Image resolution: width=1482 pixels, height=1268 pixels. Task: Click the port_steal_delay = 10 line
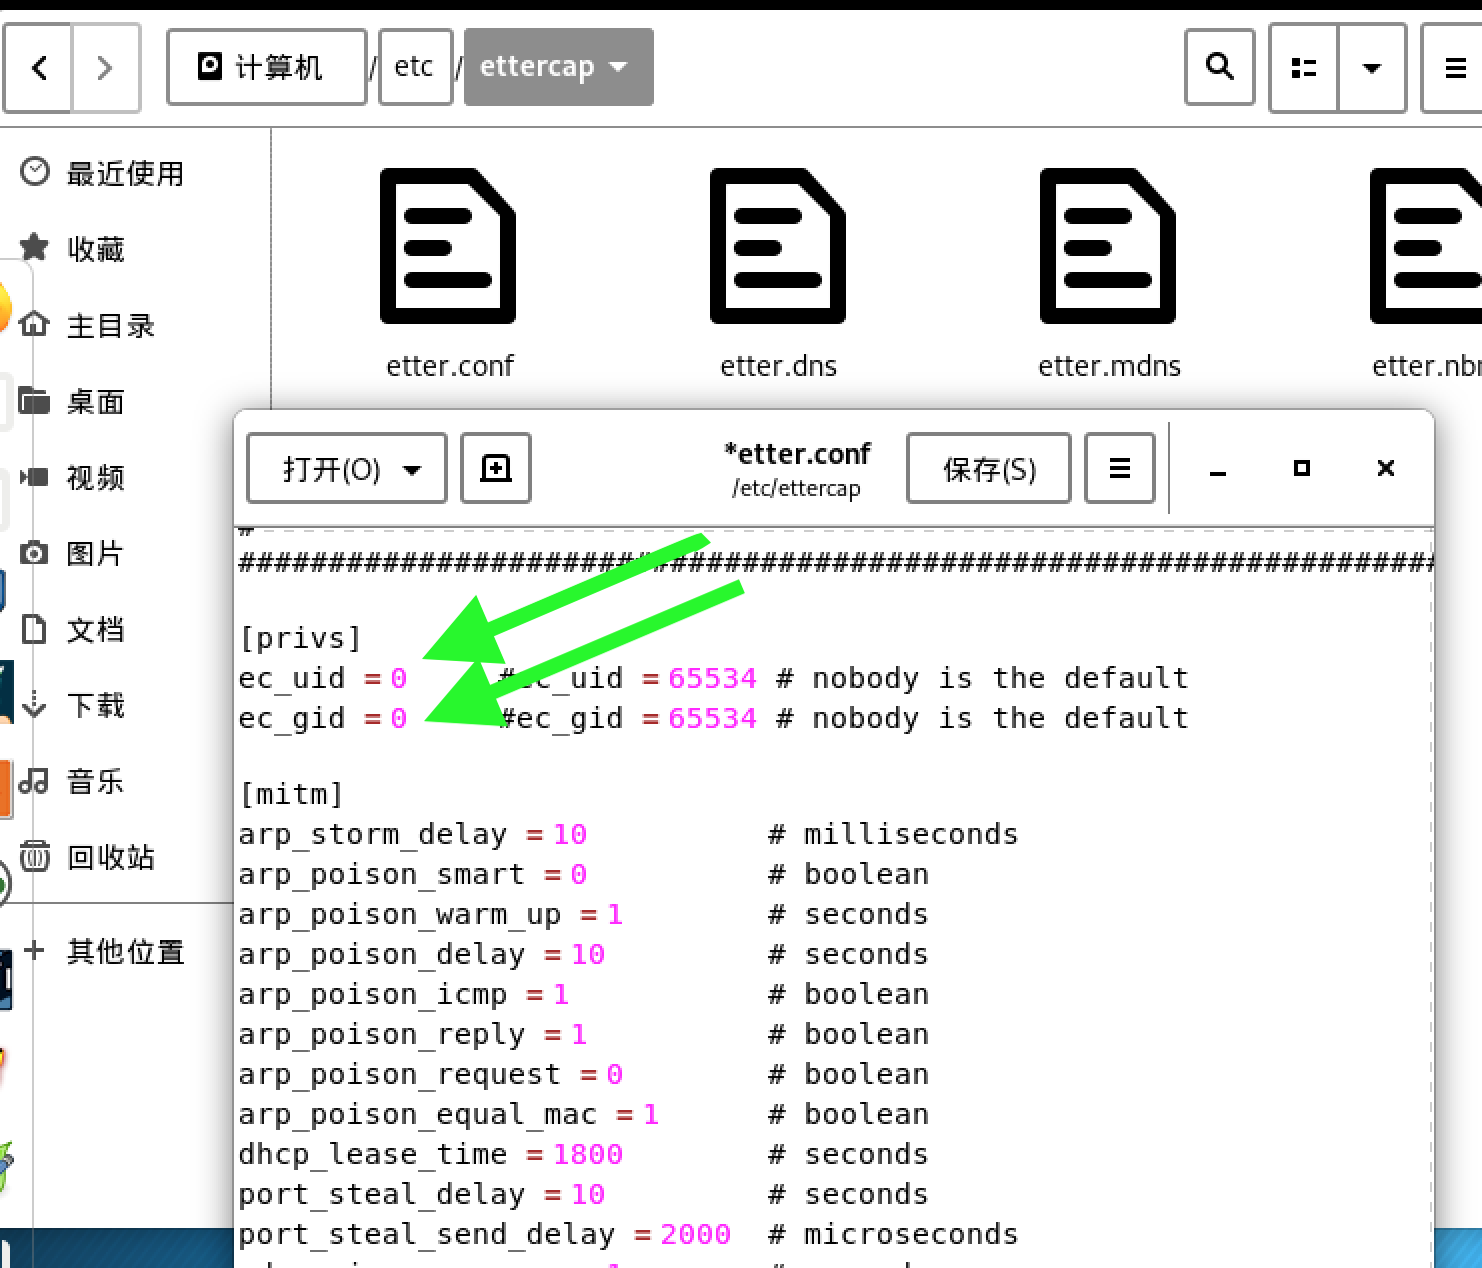click(422, 1194)
